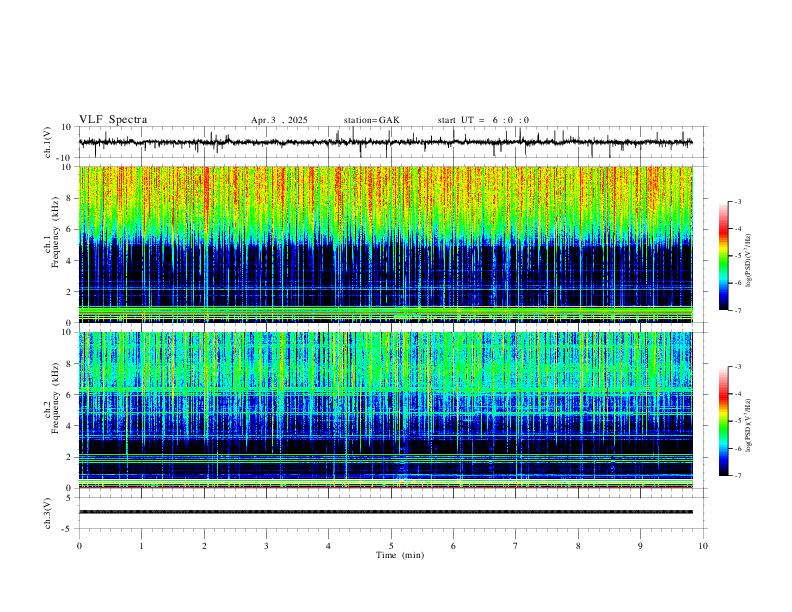The image size is (792, 612).
Task: Click the "ch.3(V)" axis label
Action: pyautogui.click(x=48, y=513)
